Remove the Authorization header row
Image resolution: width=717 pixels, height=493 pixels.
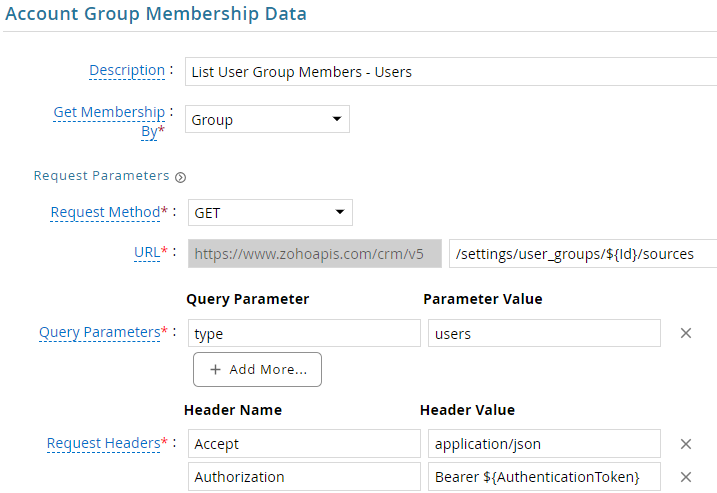685,477
